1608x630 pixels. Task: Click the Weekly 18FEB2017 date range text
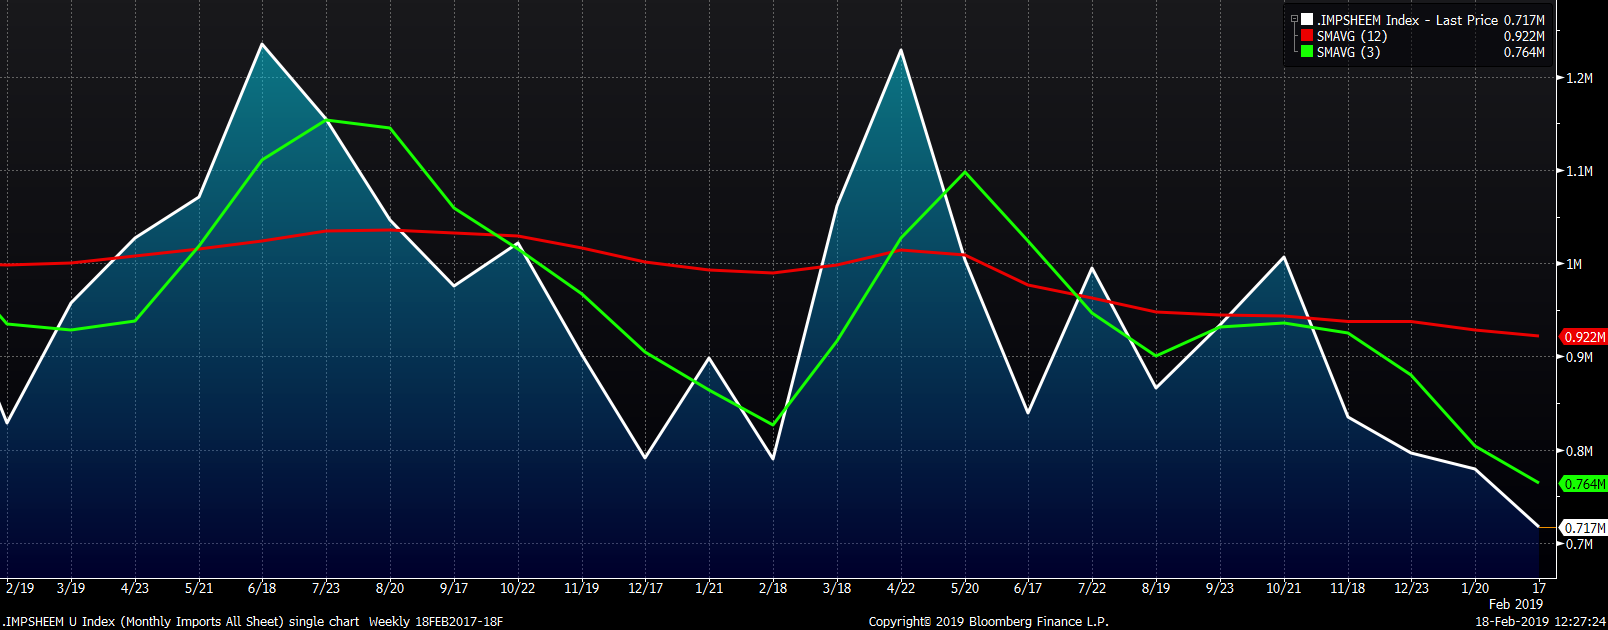pyautogui.click(x=435, y=621)
